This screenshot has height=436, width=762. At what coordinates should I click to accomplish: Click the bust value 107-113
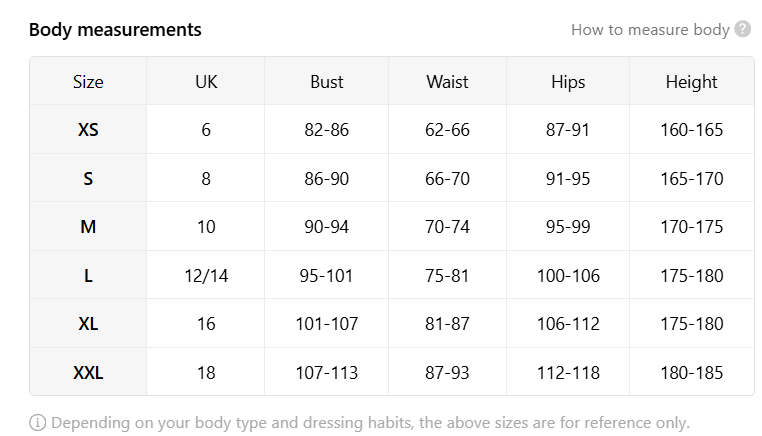click(327, 373)
